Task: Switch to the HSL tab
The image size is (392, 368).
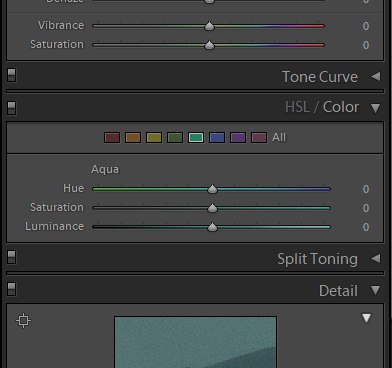Action: click(297, 107)
